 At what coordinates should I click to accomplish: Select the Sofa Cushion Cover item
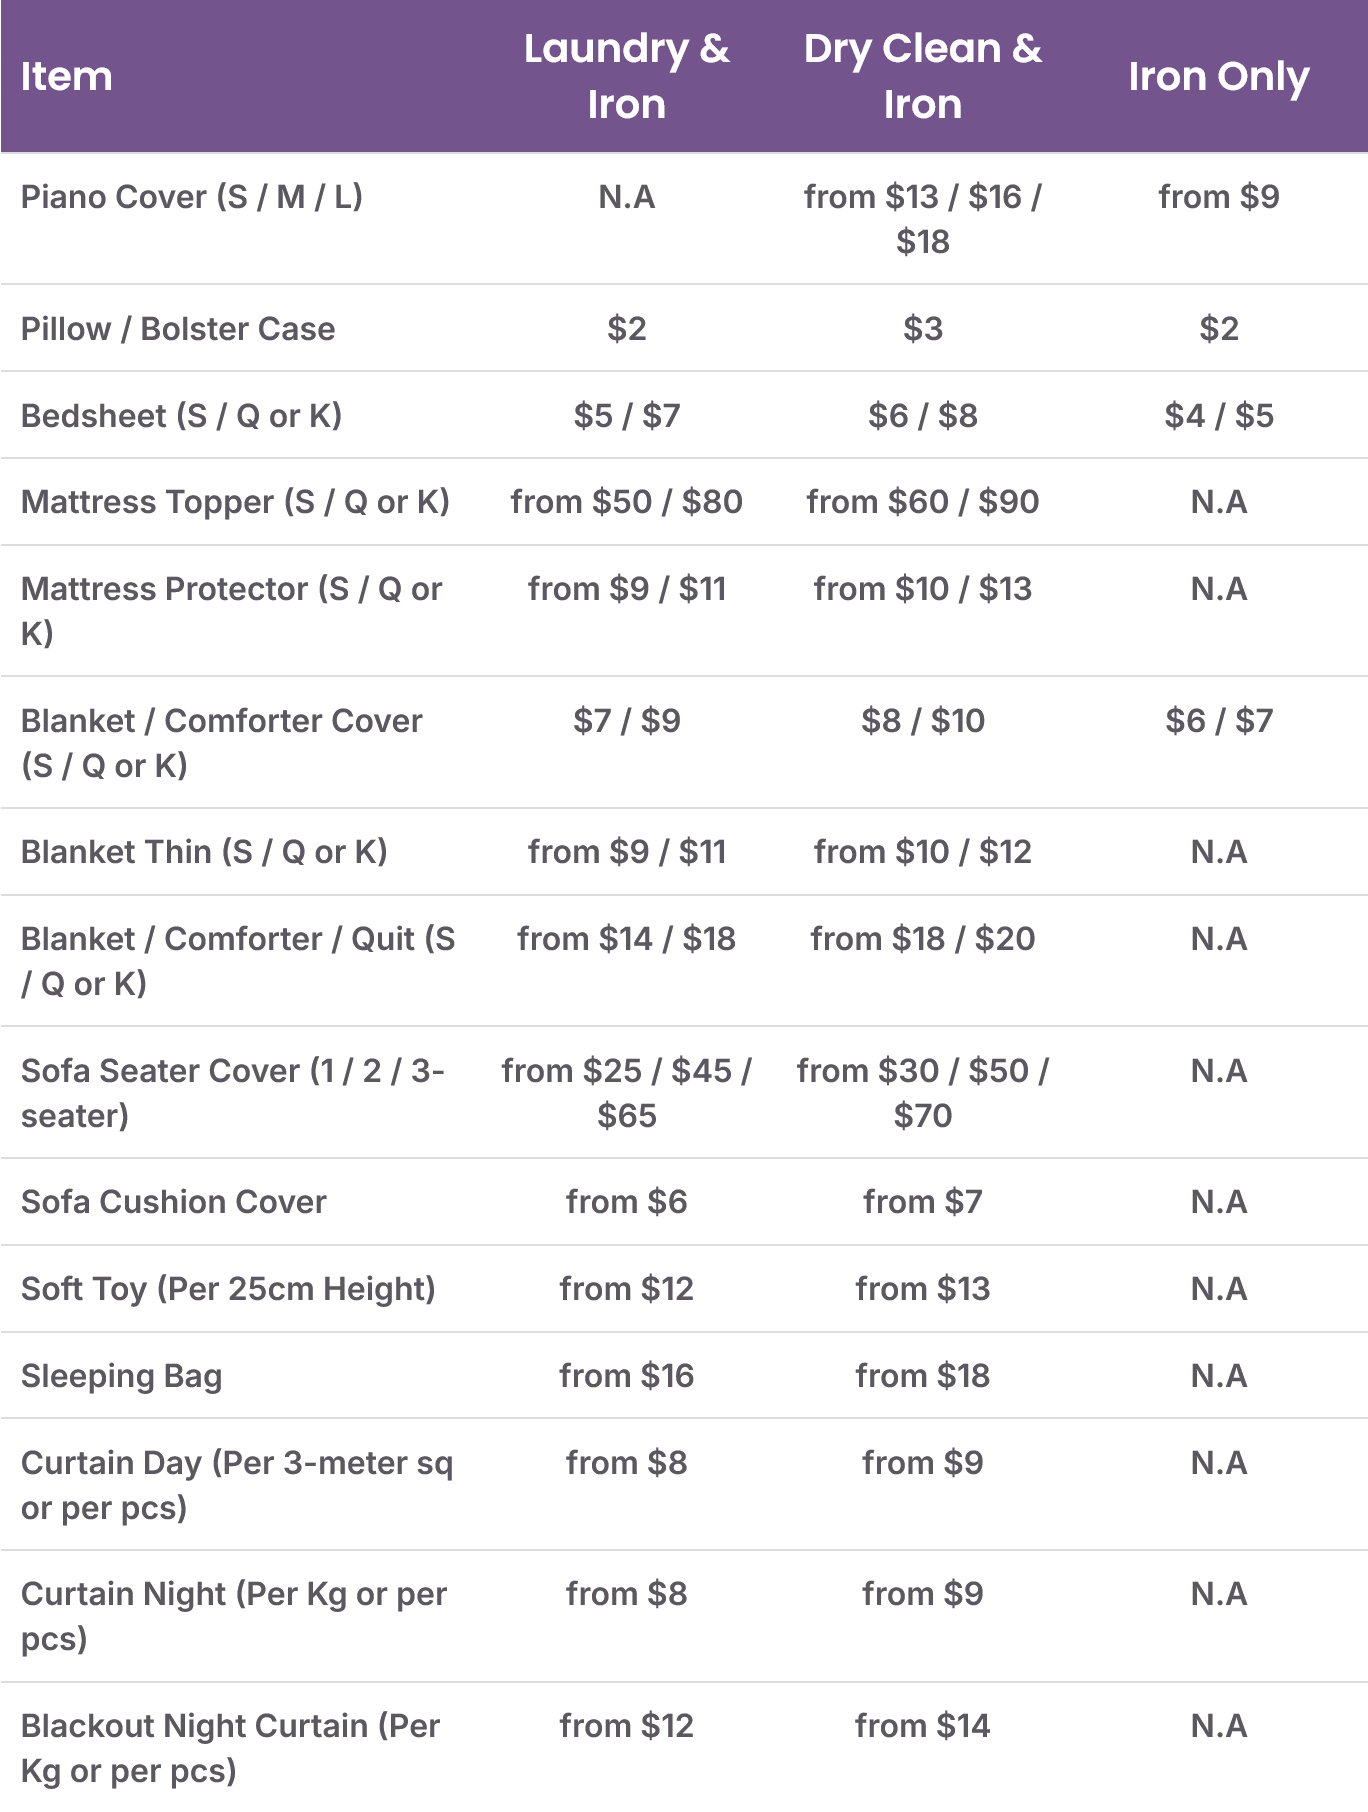174,1202
